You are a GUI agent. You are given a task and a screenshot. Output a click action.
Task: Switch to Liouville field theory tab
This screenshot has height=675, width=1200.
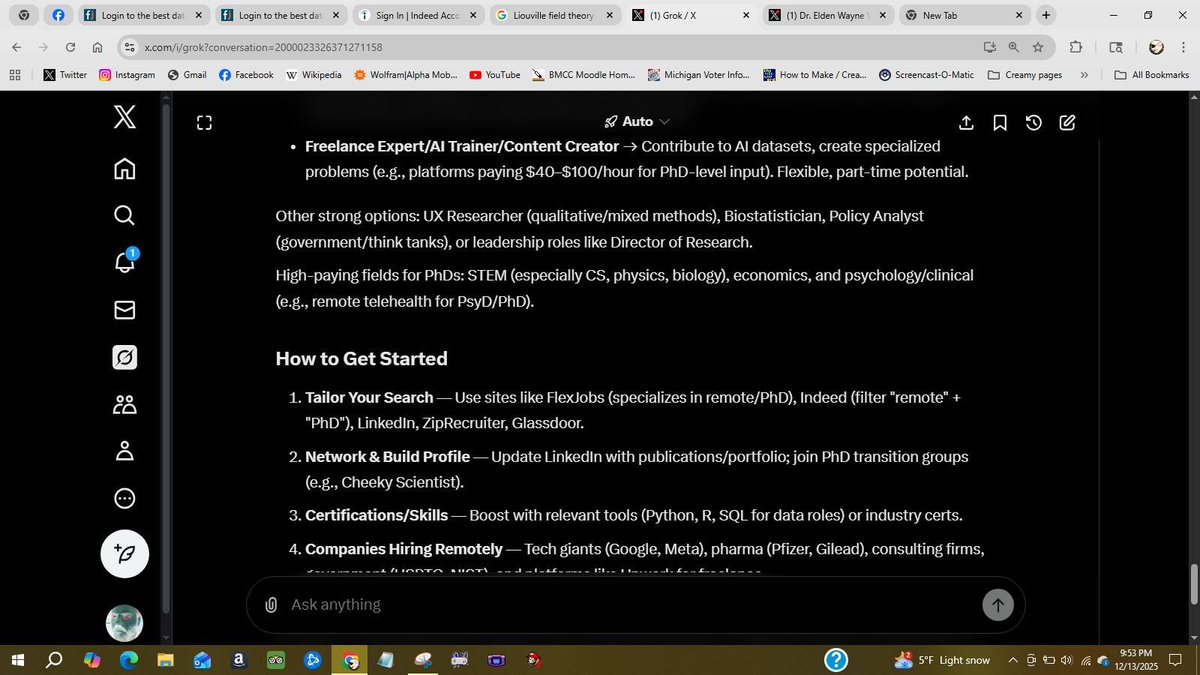[555, 16]
